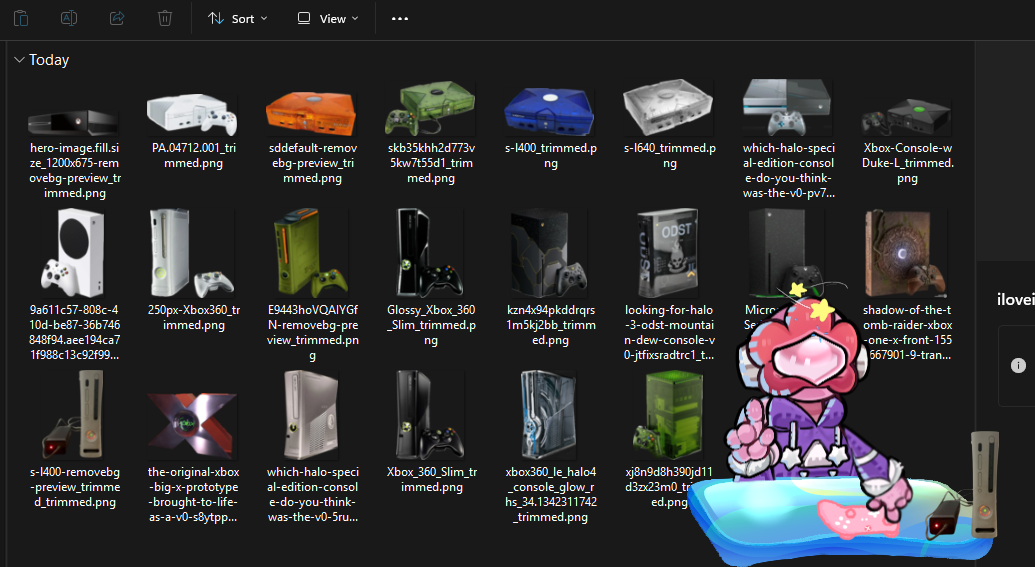Viewport: 1035px width, 567px height.
Task: Click the info icon in details pane
Action: pos(1018,365)
